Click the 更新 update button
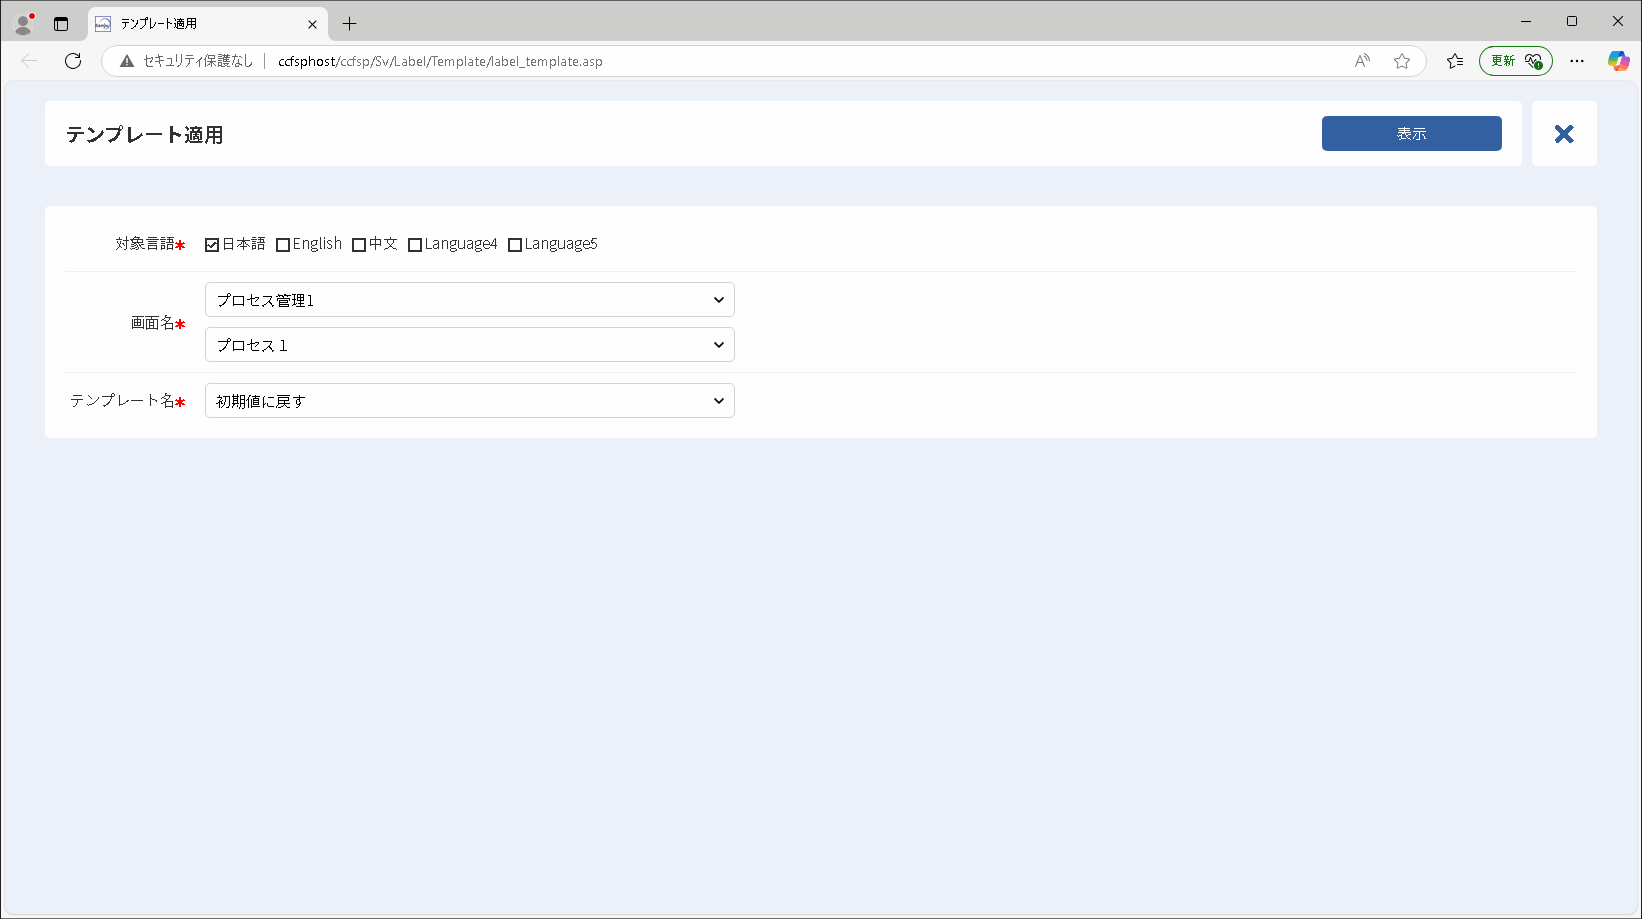The width and height of the screenshot is (1642, 919). click(x=1516, y=61)
